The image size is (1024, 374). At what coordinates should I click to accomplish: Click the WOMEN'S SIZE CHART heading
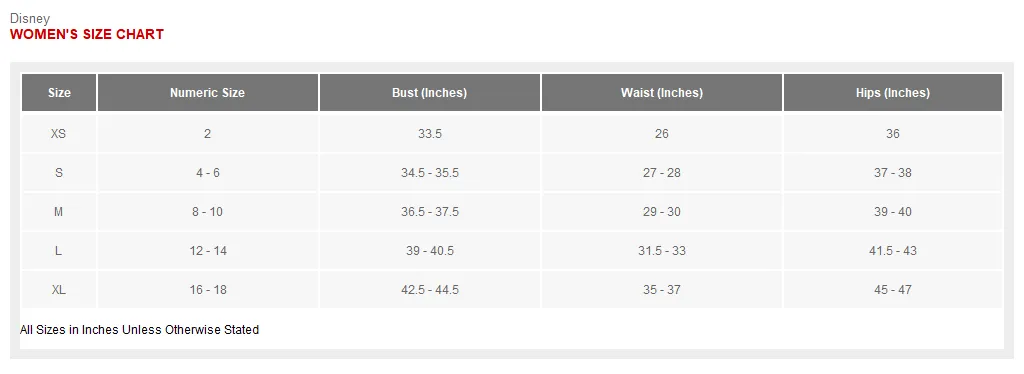(87, 35)
